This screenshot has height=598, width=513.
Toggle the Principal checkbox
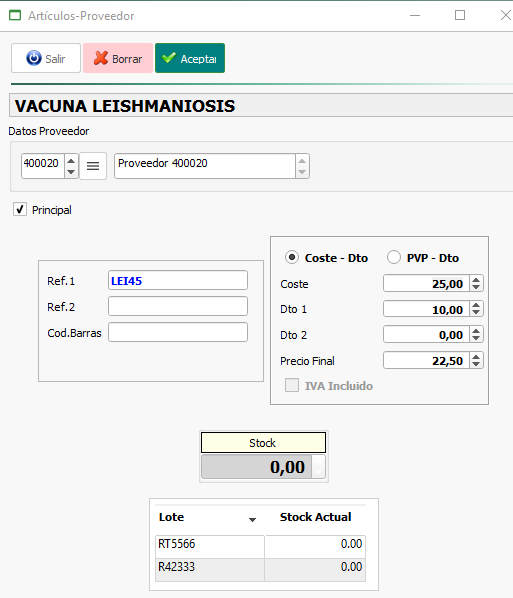(20, 209)
